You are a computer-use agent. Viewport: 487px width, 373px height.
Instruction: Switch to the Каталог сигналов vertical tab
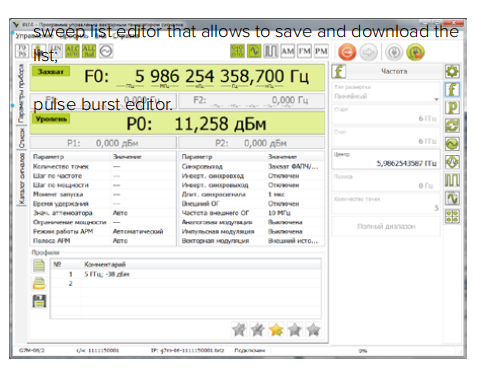point(21,178)
